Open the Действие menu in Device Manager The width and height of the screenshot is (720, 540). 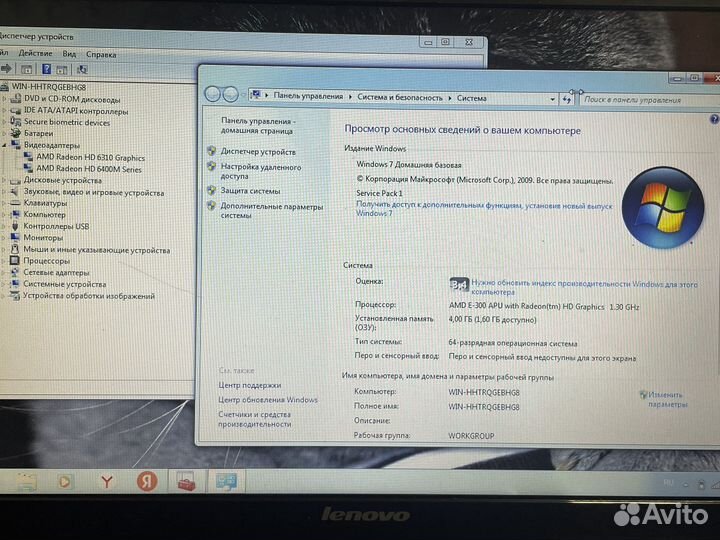coord(35,53)
